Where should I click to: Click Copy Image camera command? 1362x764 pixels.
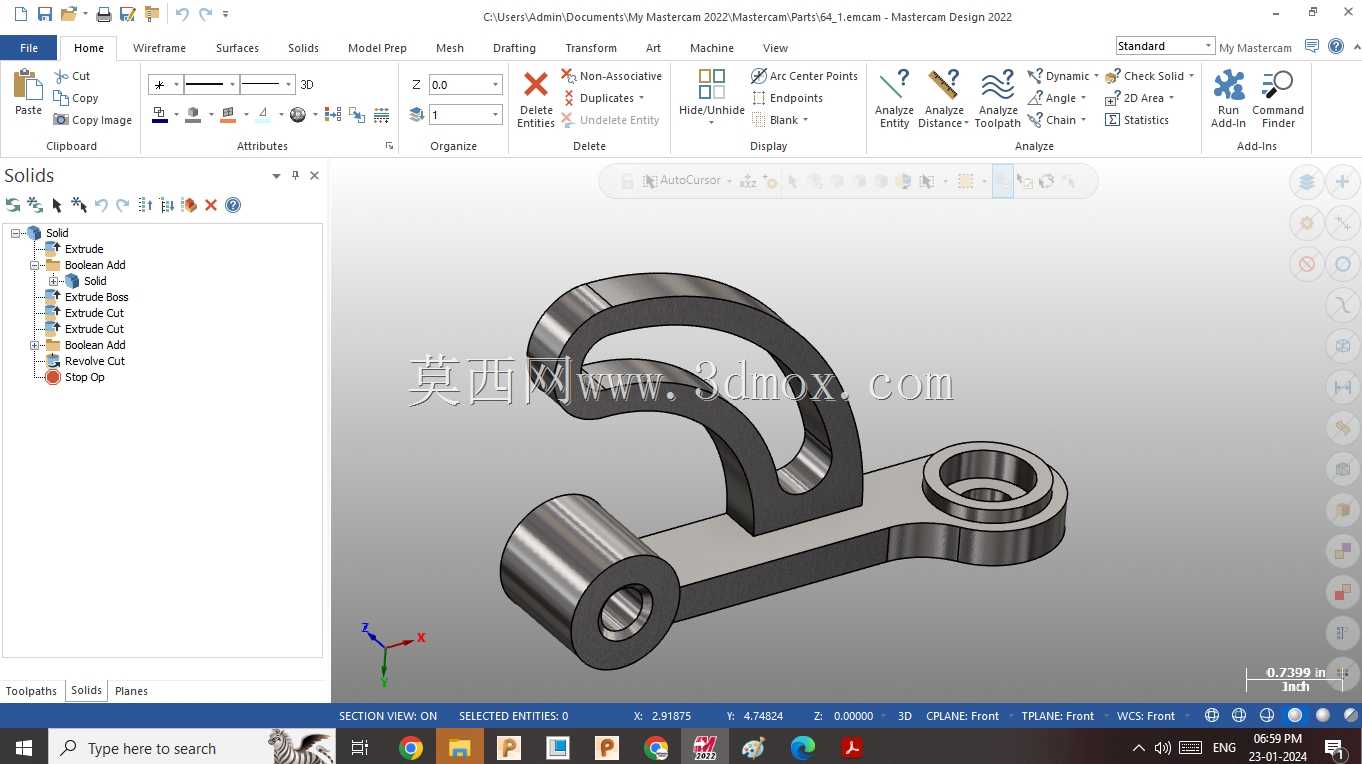click(x=93, y=120)
